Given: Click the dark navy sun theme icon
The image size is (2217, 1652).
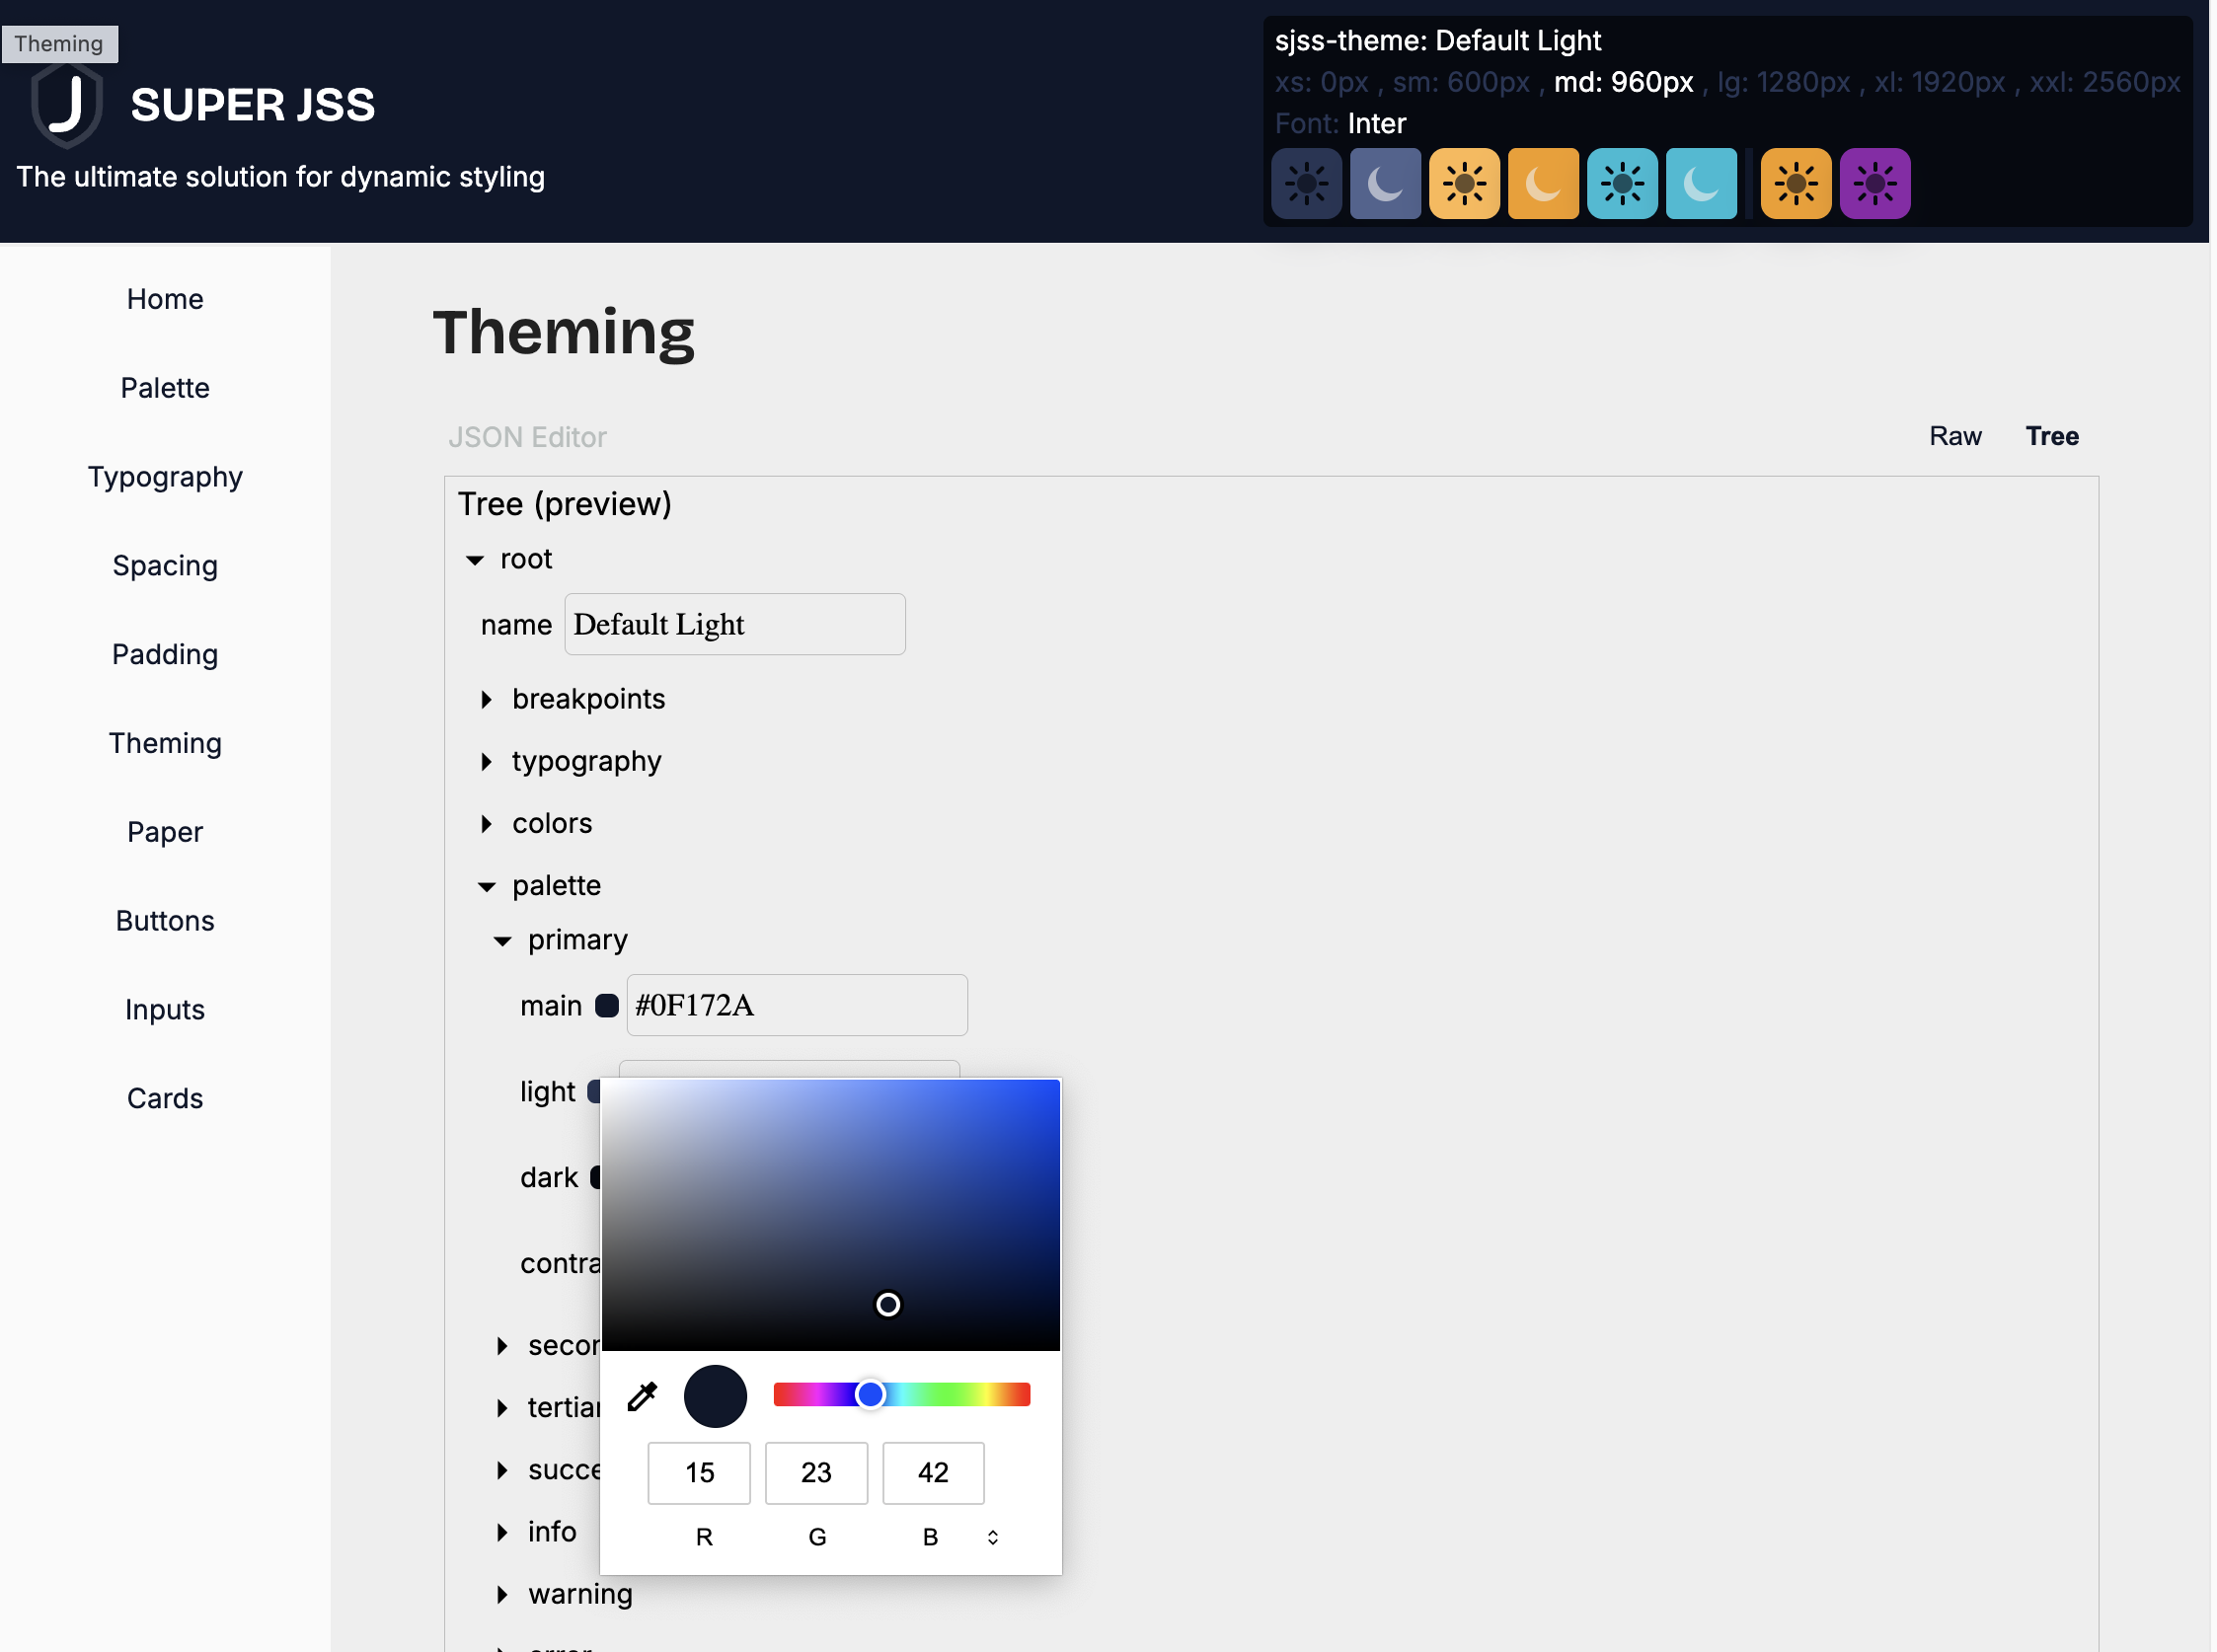Looking at the screenshot, I should [1306, 184].
